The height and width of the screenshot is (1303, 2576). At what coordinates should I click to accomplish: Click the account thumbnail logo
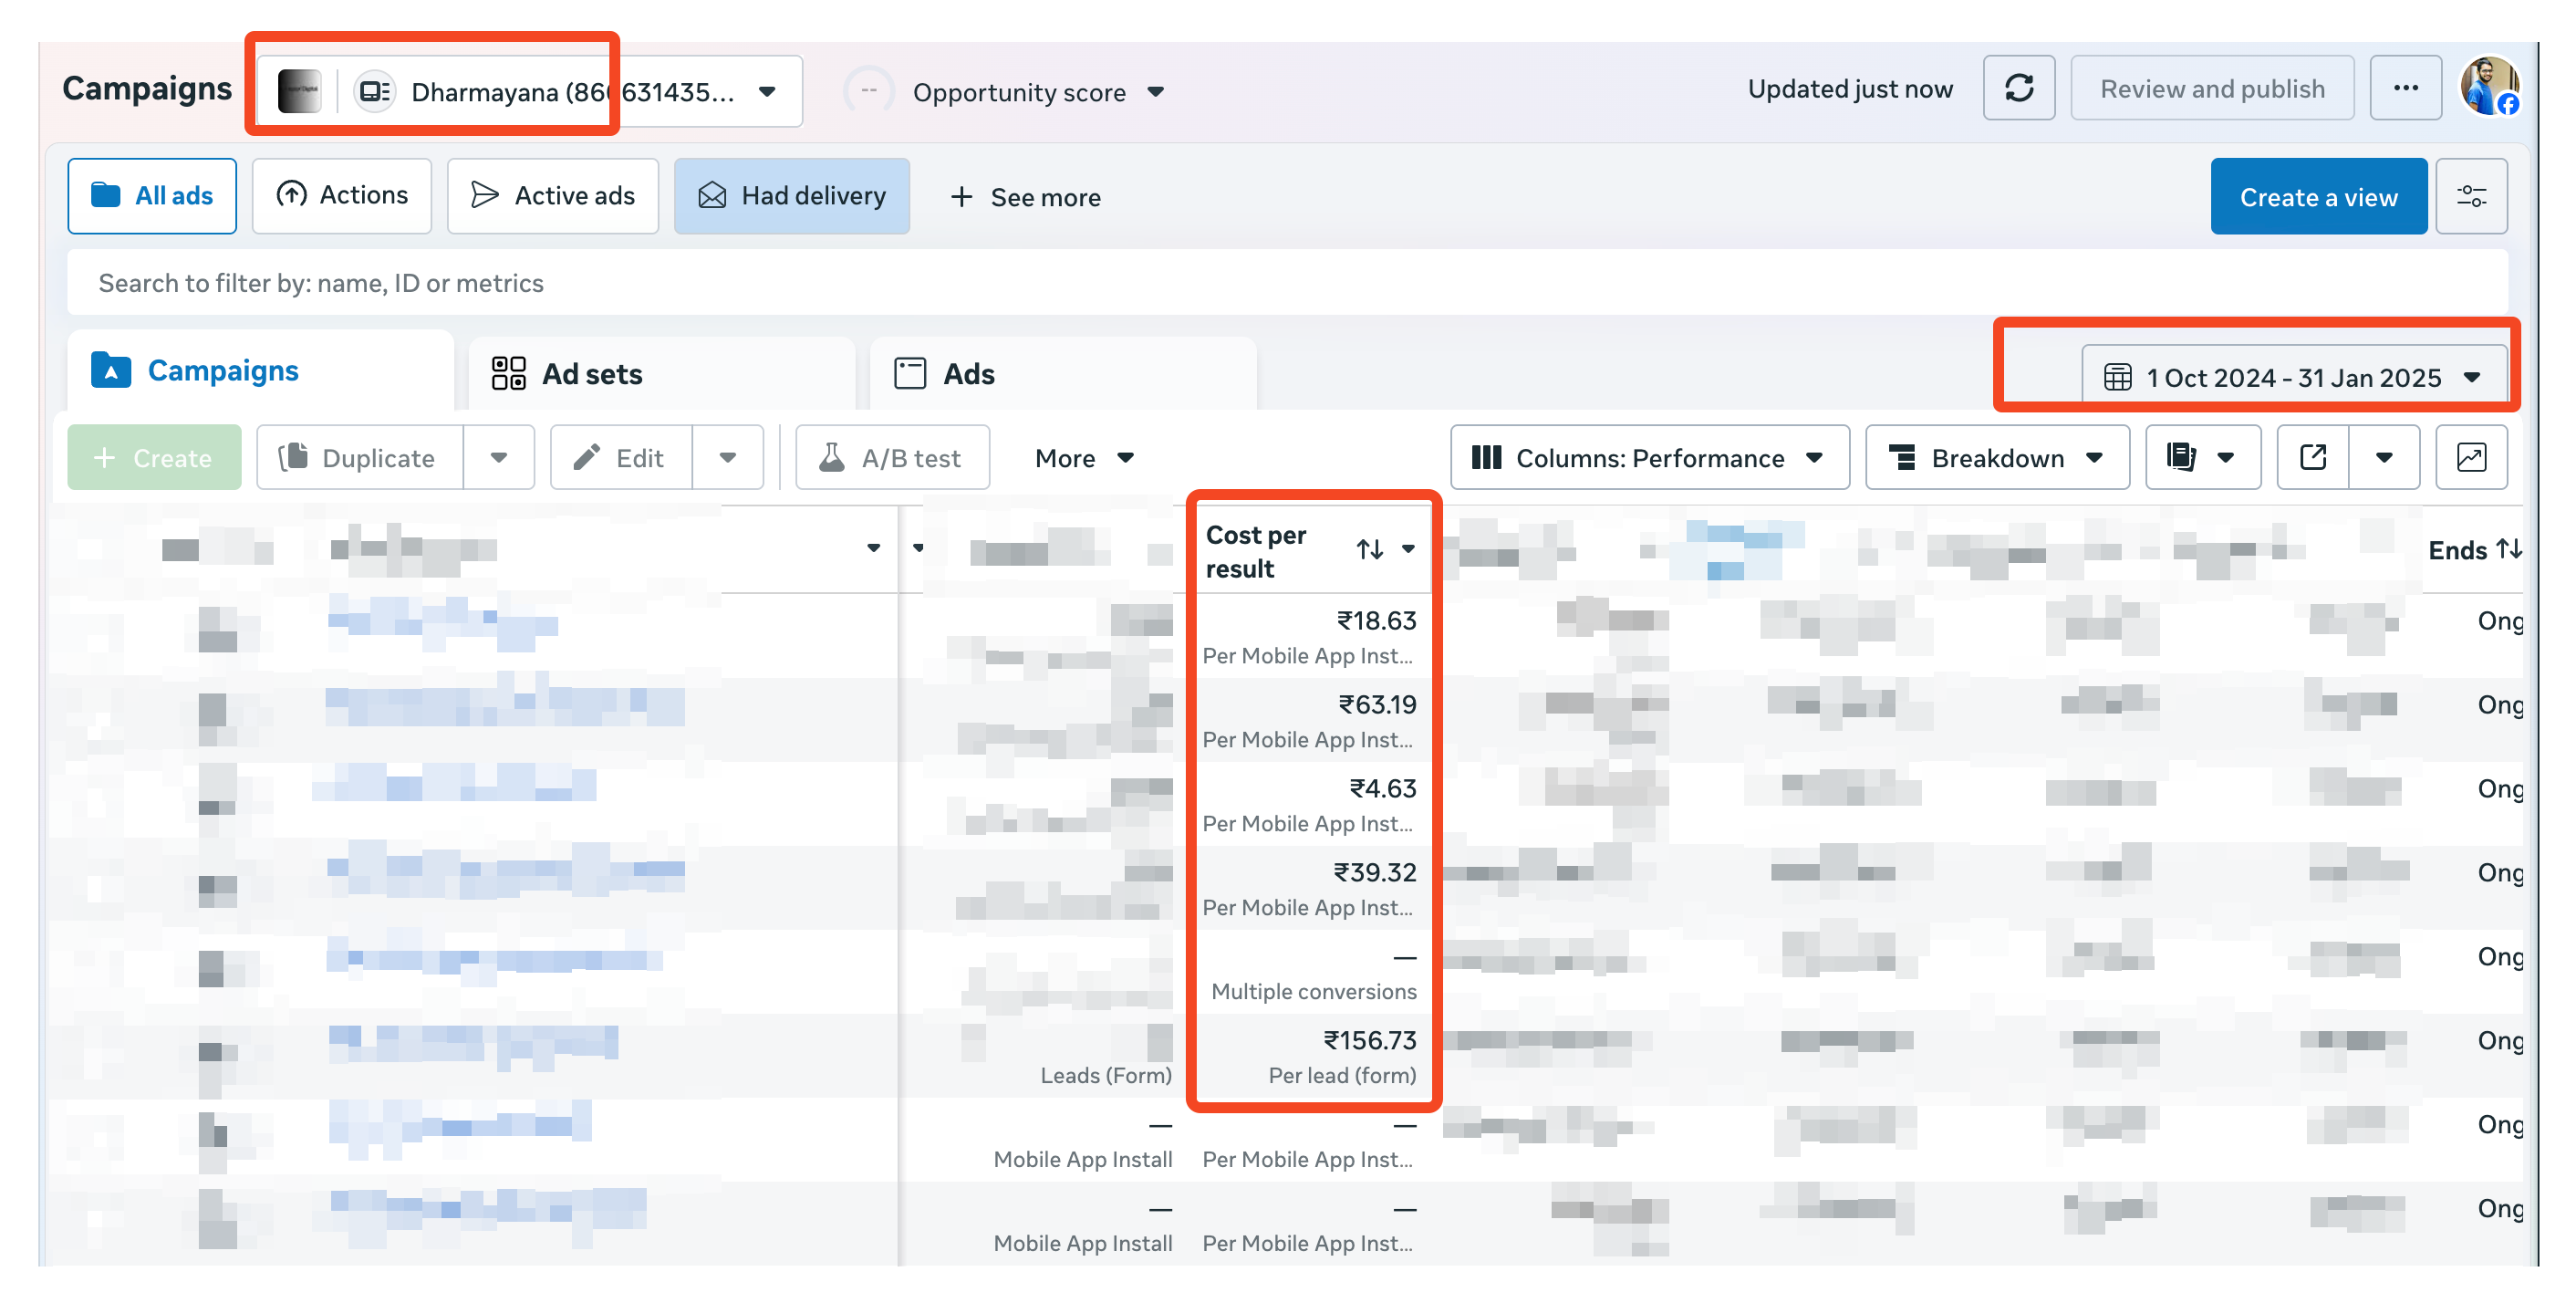[299, 92]
